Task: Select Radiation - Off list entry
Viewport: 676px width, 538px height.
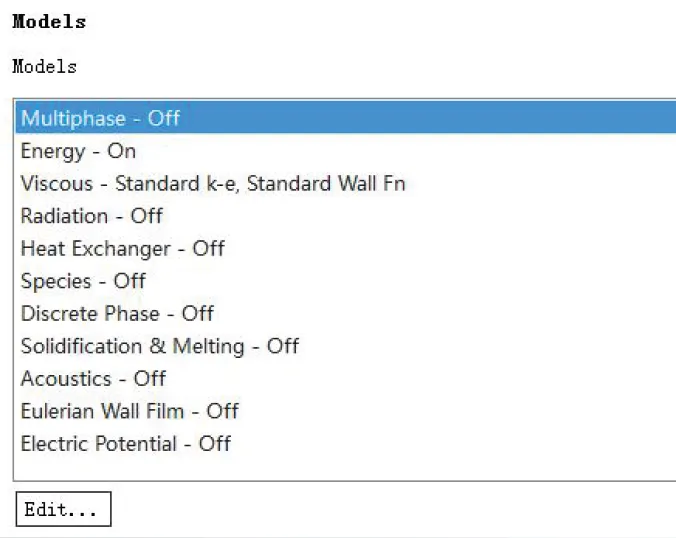Action: click(x=91, y=216)
